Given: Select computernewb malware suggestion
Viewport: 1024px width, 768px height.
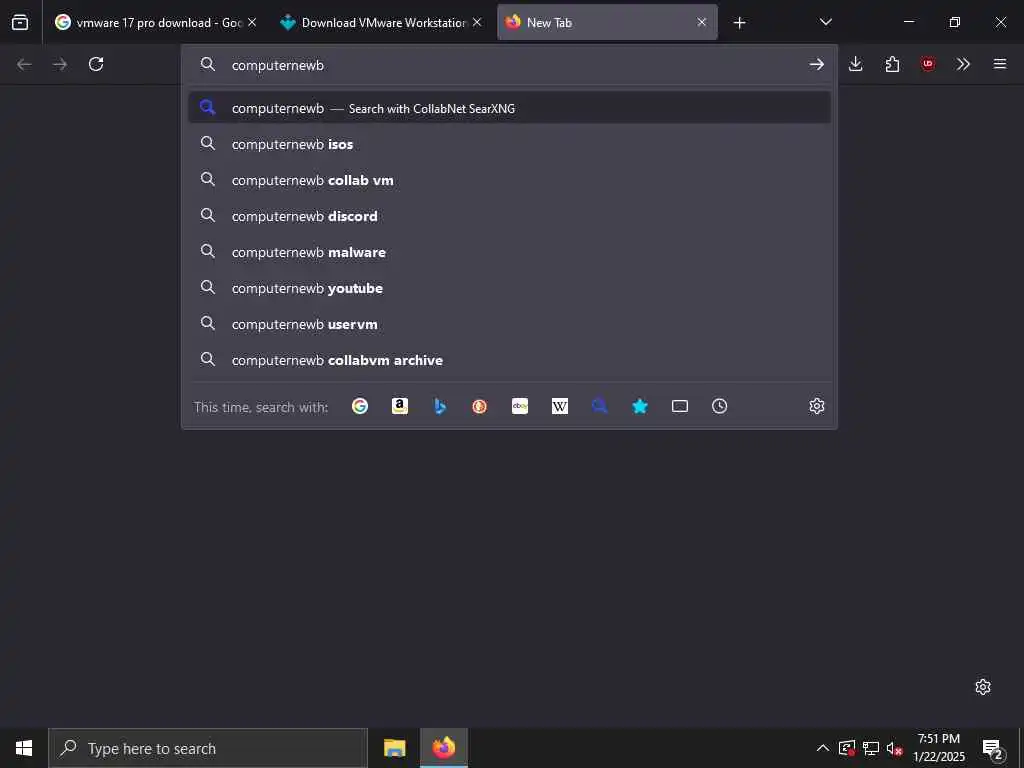Looking at the screenshot, I should coord(509,252).
